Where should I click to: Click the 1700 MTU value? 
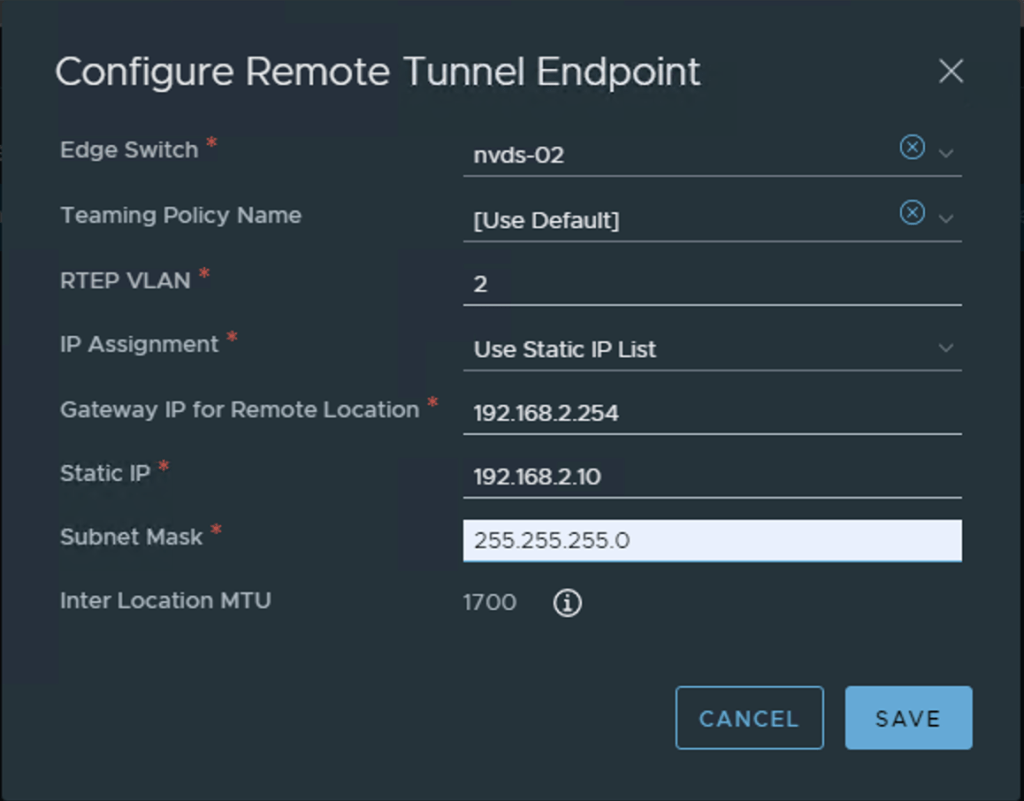tap(490, 603)
